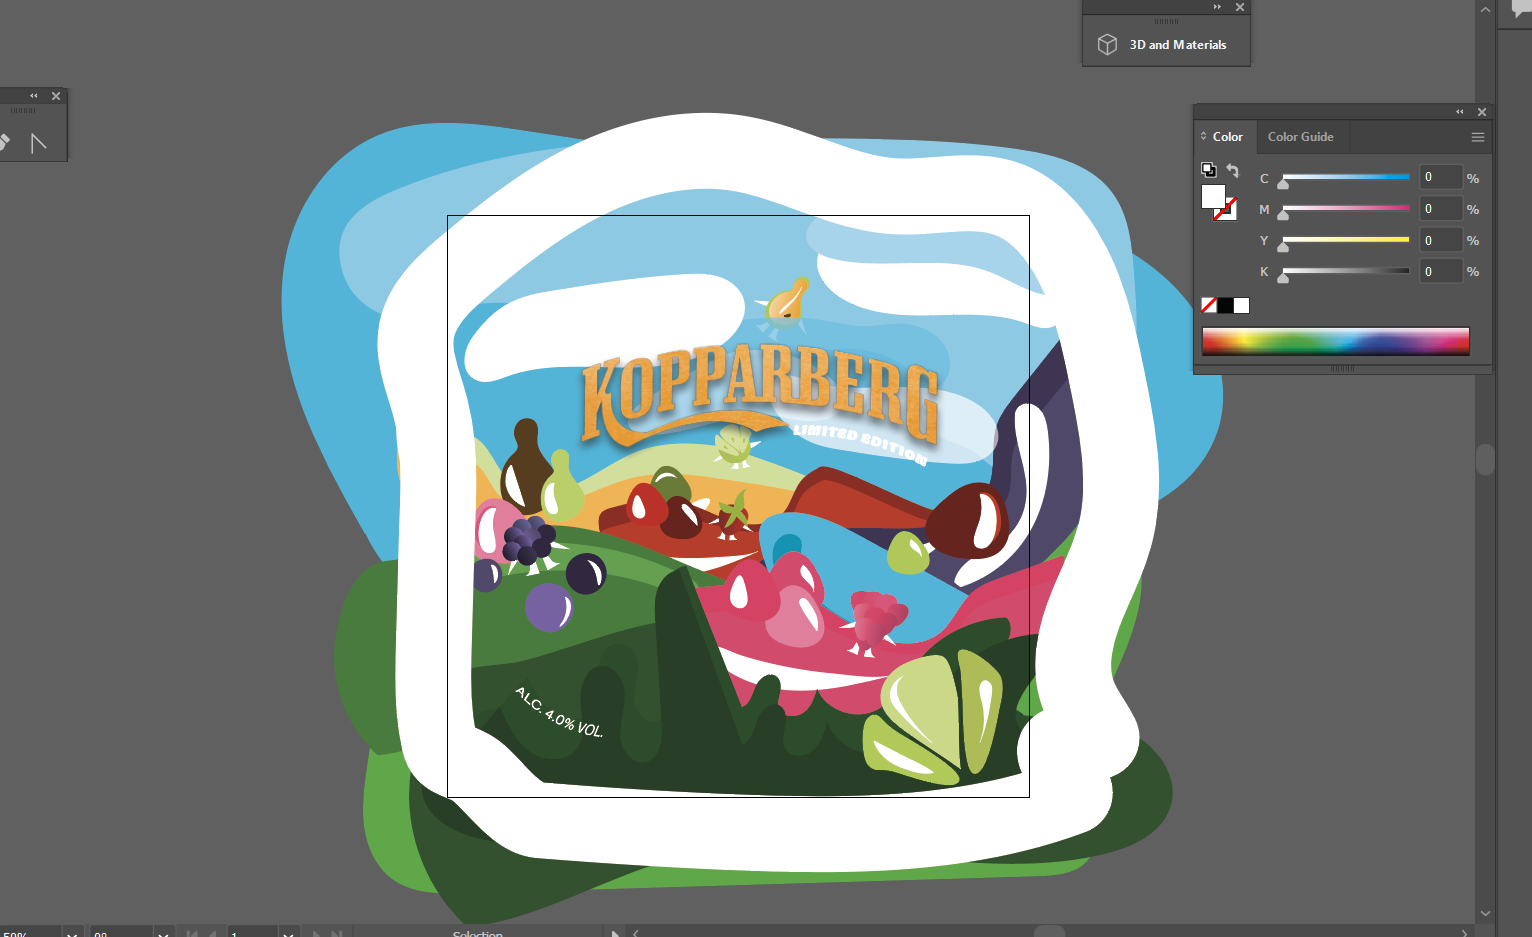Go to the first artboard
1532x937 pixels.
(x=192, y=933)
